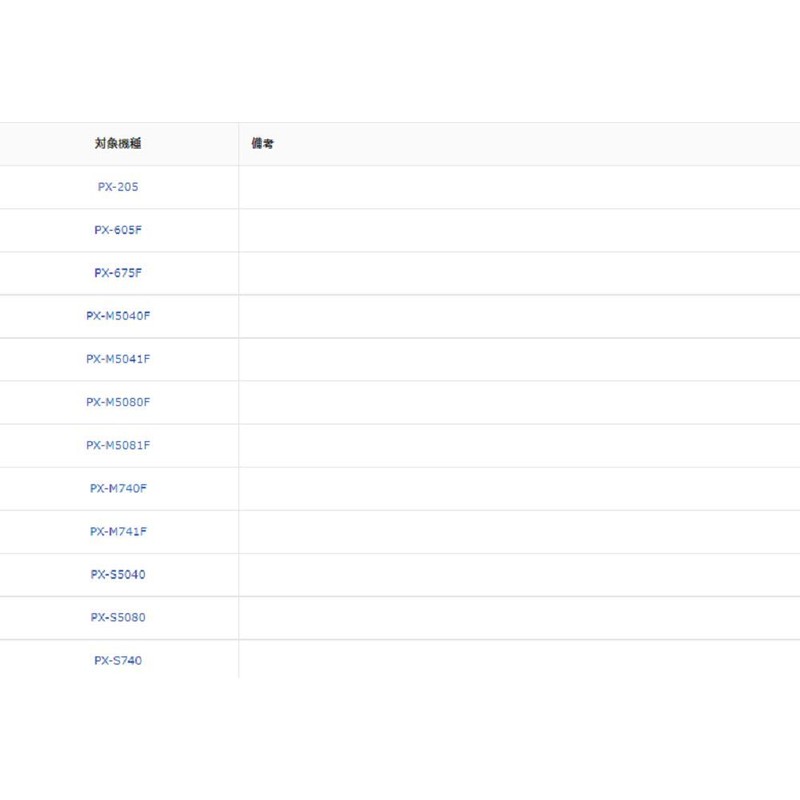This screenshot has width=800, height=800.
Task: Open the PX-M5040F model page
Action: [118, 316]
